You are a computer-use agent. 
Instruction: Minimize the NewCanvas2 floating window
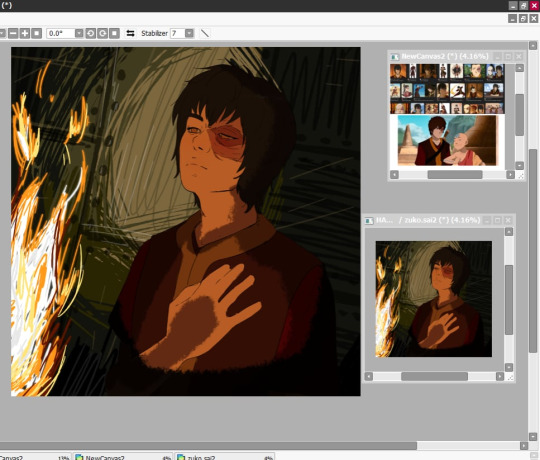497,56
